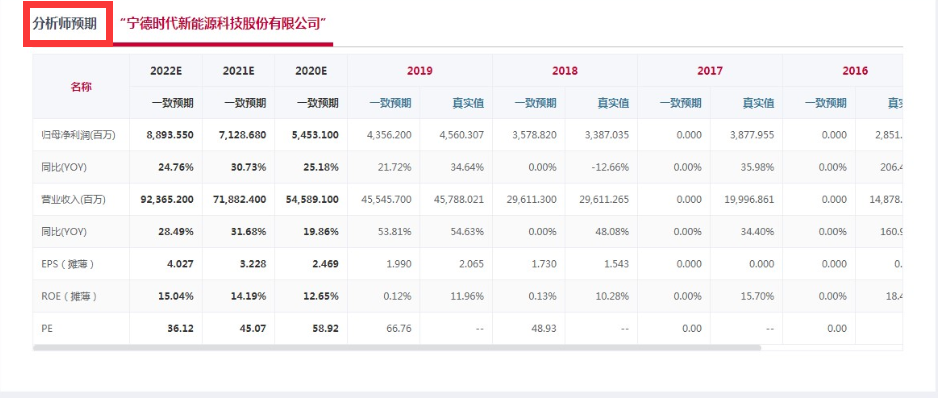Click the 2022E column header
This screenshot has height=398, width=938.
click(x=166, y=71)
